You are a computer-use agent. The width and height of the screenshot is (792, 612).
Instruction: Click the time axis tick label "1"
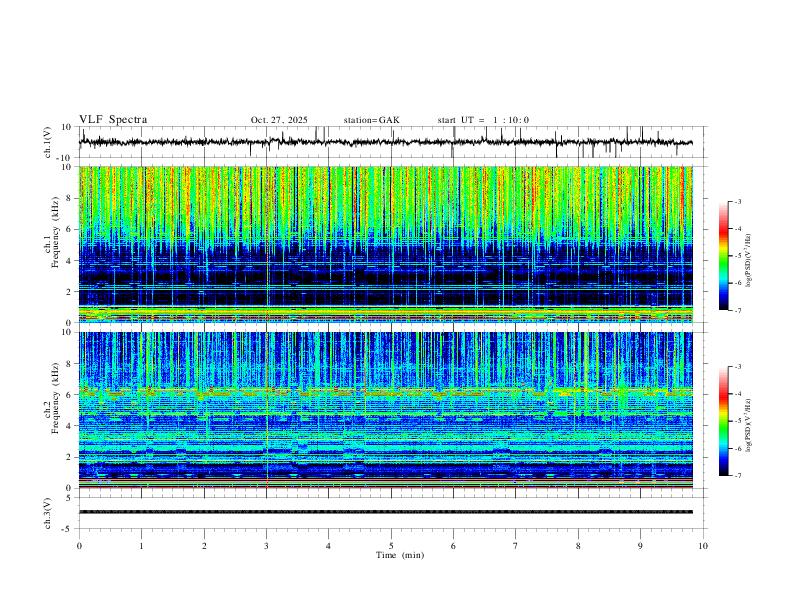point(141,546)
